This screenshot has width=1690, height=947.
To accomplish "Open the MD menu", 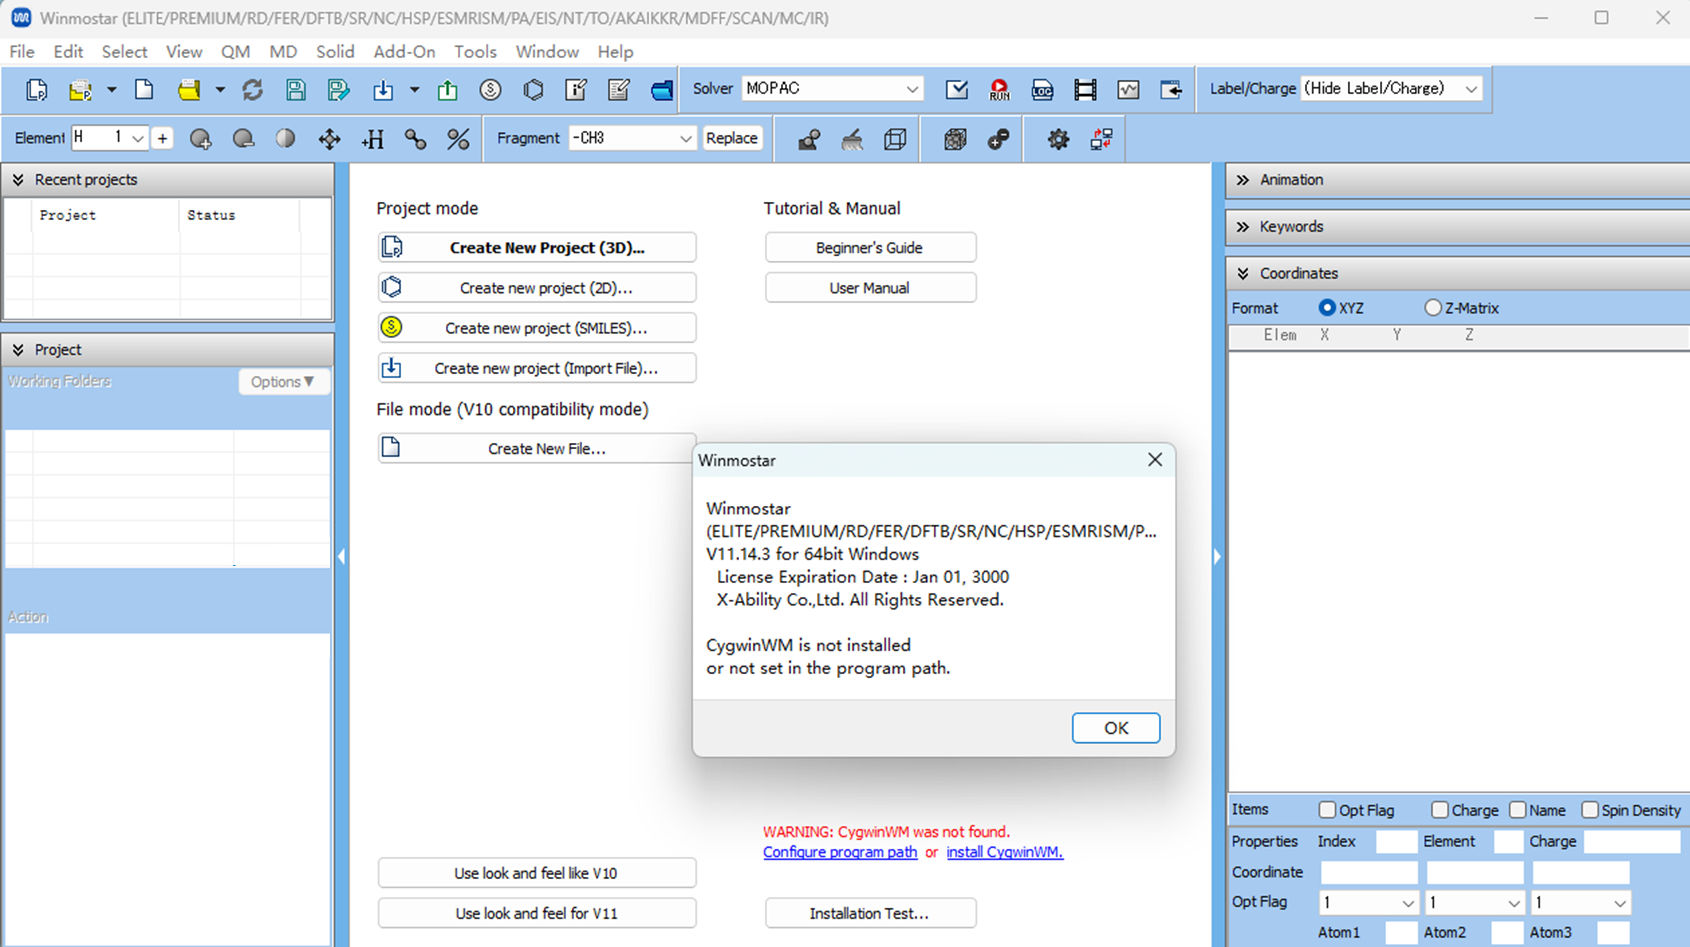I will [x=283, y=52].
